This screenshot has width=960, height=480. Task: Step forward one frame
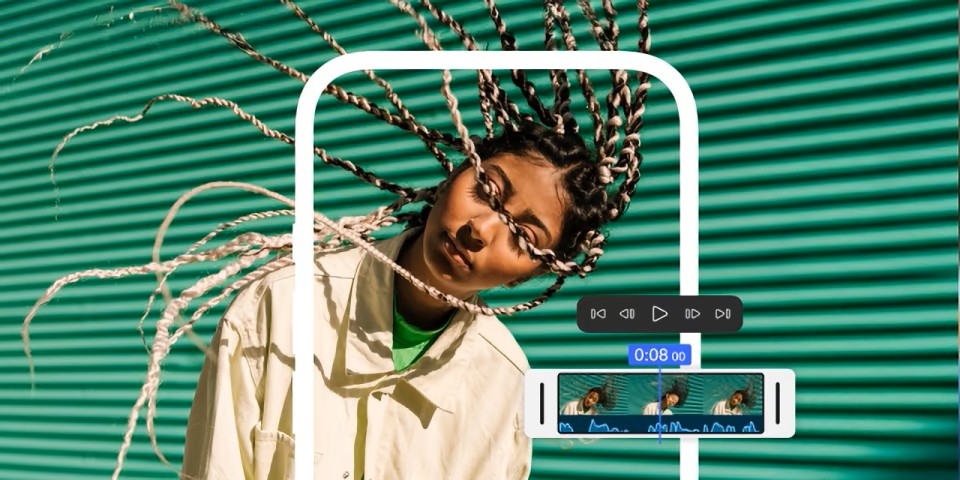pos(692,314)
